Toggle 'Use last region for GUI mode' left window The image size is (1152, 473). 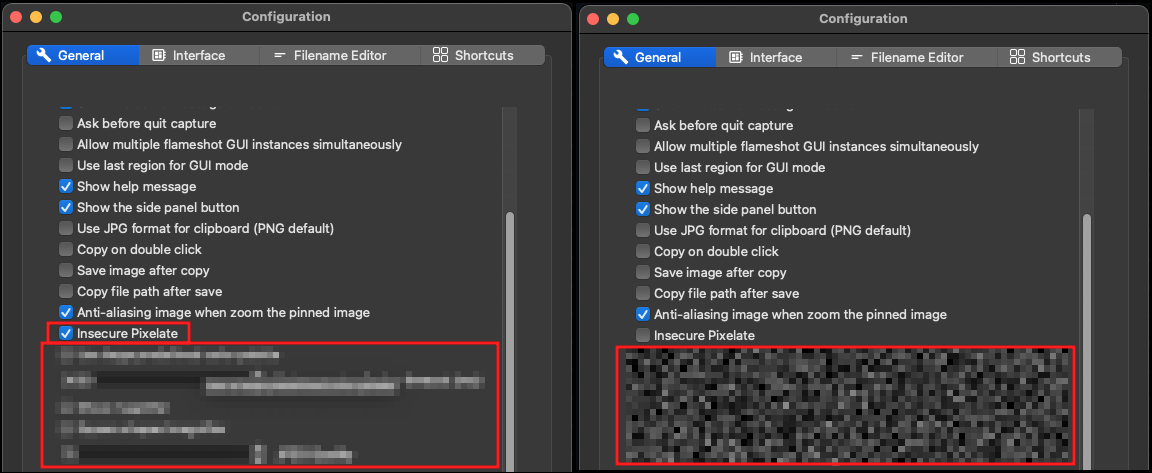66,165
